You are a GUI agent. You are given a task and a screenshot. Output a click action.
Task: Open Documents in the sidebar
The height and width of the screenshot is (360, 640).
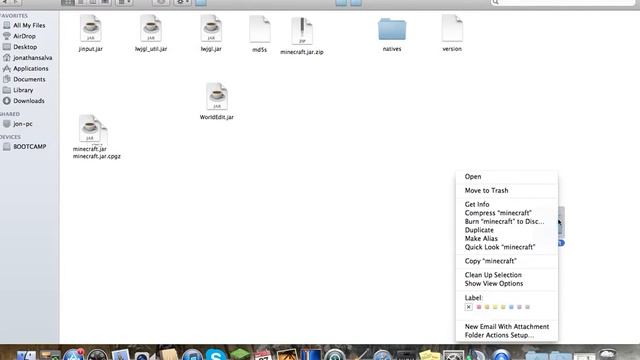pyautogui.click(x=29, y=79)
